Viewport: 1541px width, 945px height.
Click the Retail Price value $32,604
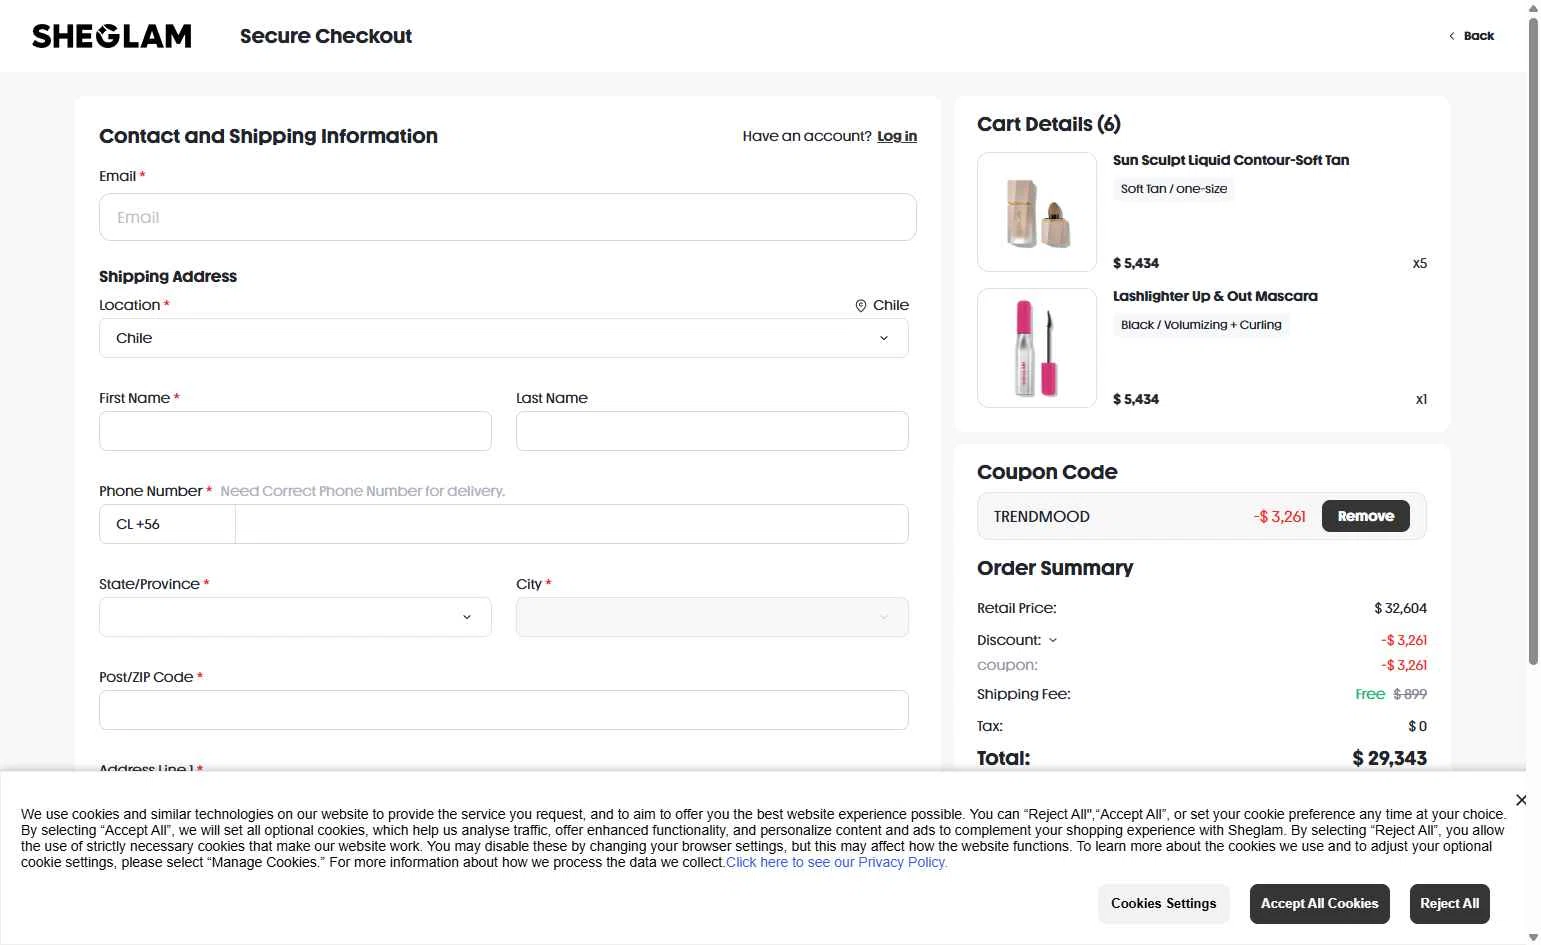(x=1400, y=608)
